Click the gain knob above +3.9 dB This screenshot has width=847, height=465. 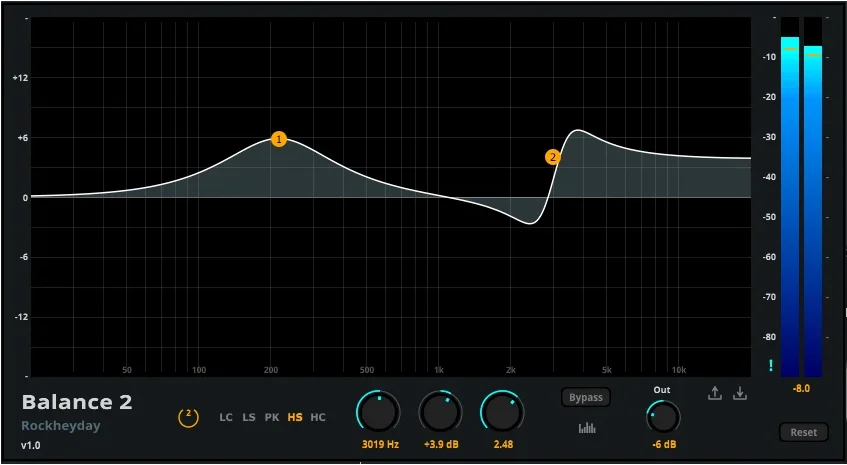440,412
